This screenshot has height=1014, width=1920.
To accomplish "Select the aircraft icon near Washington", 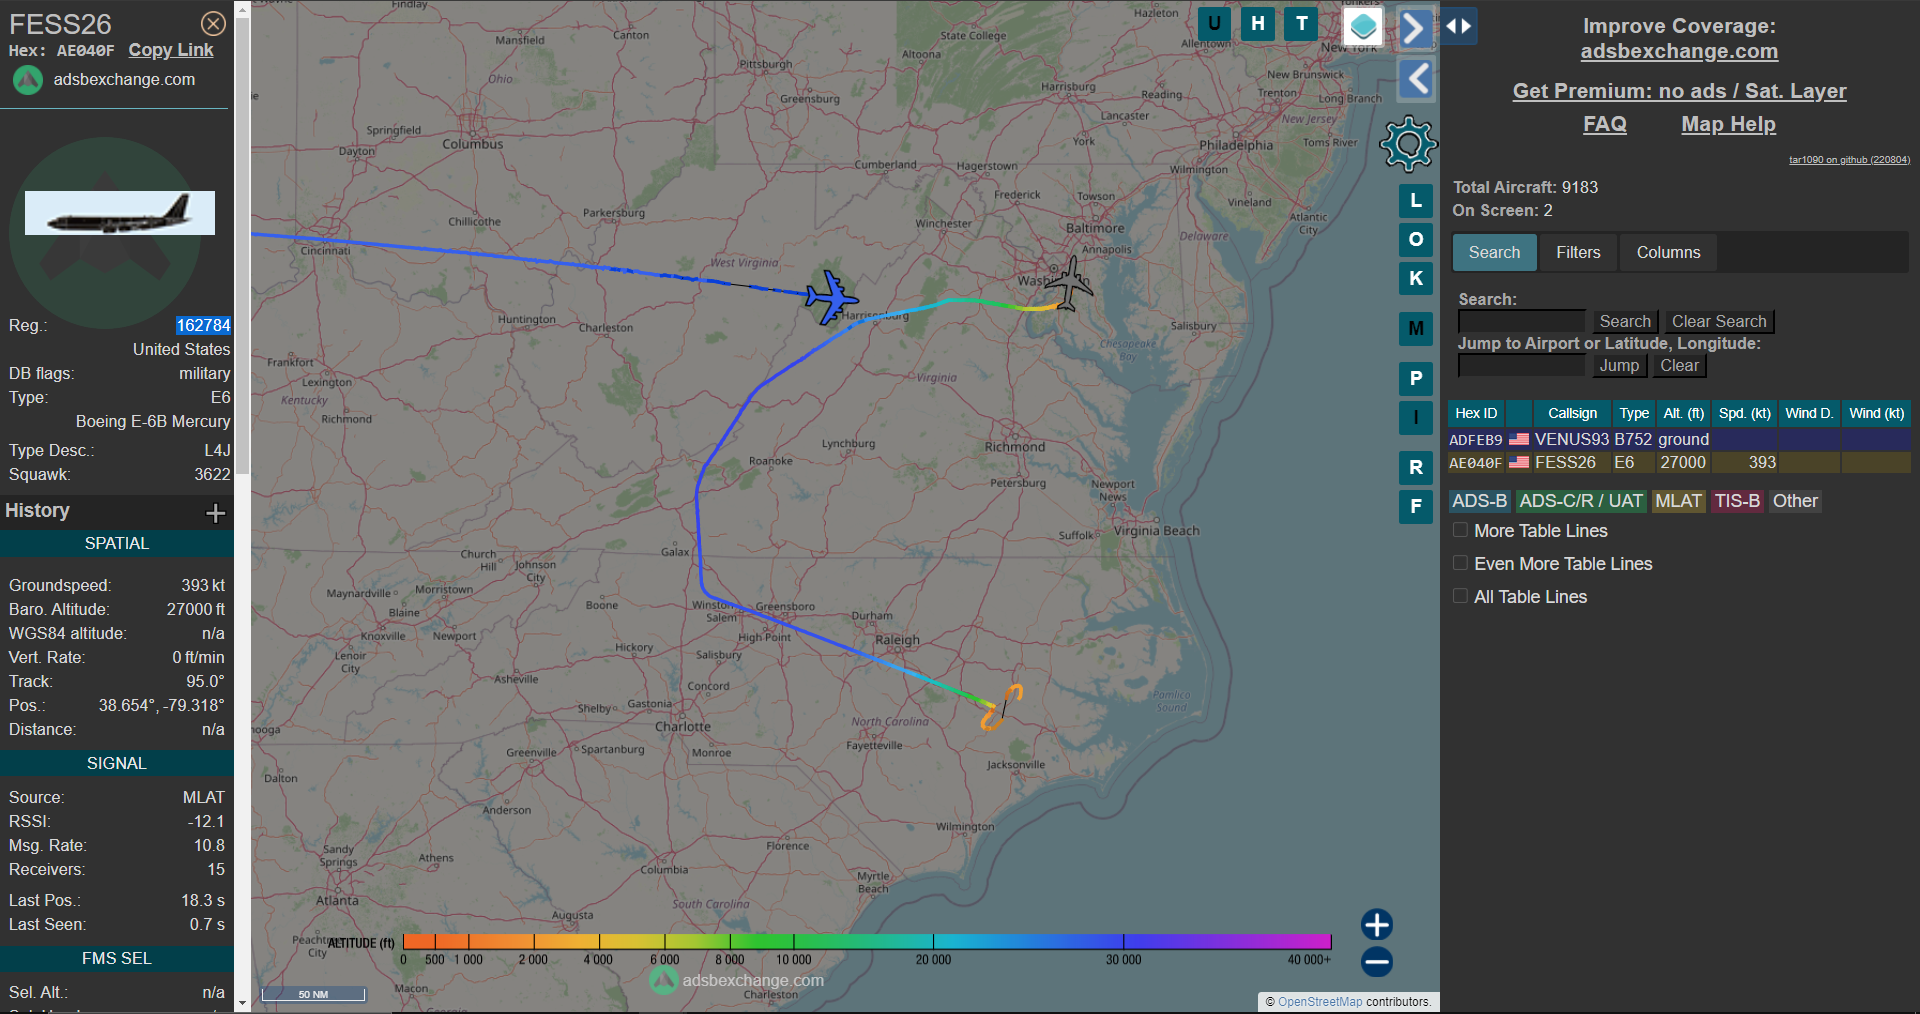I will tap(1070, 284).
